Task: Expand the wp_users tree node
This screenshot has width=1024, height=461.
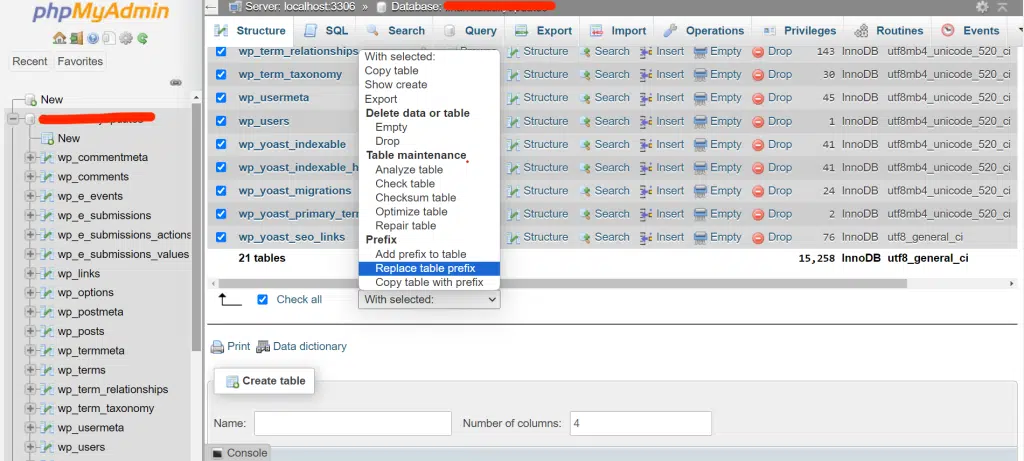Action: [x=30, y=447]
